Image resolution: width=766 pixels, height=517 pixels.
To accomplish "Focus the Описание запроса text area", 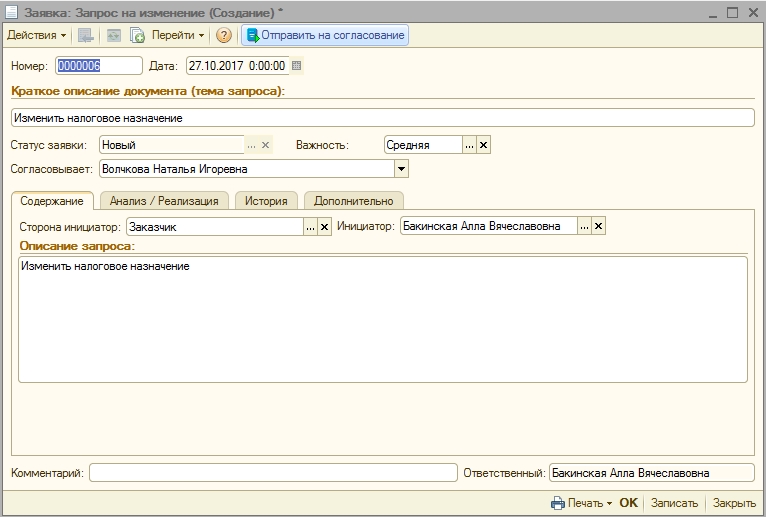I will tap(382, 320).
